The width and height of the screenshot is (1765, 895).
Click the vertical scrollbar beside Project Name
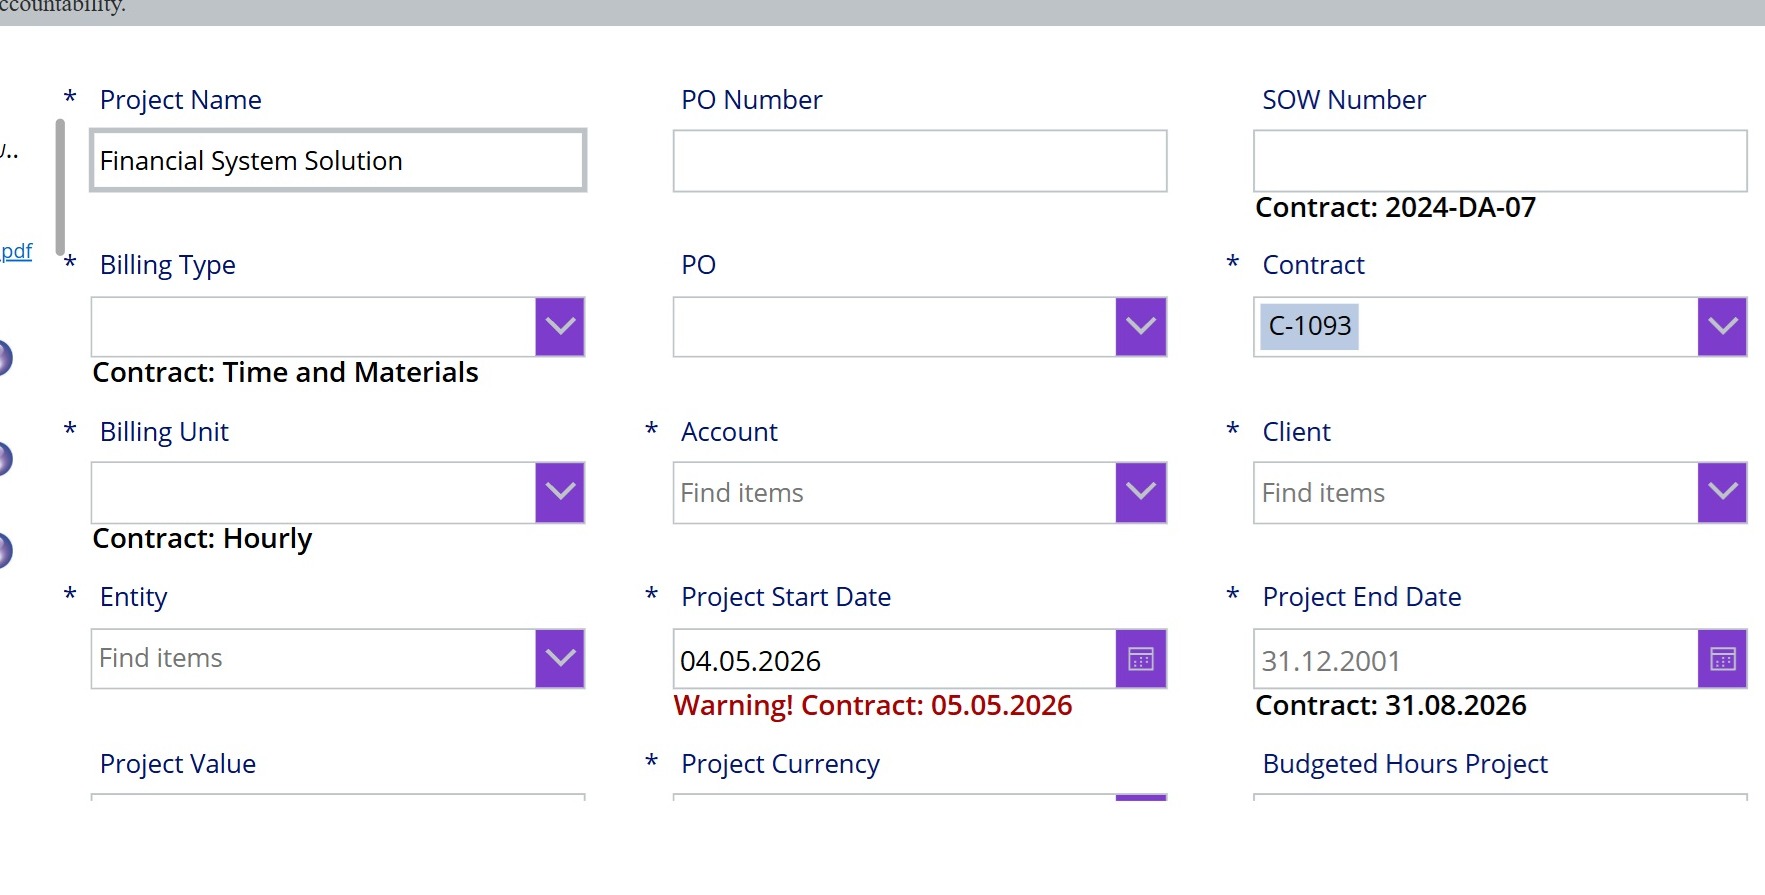(60, 187)
